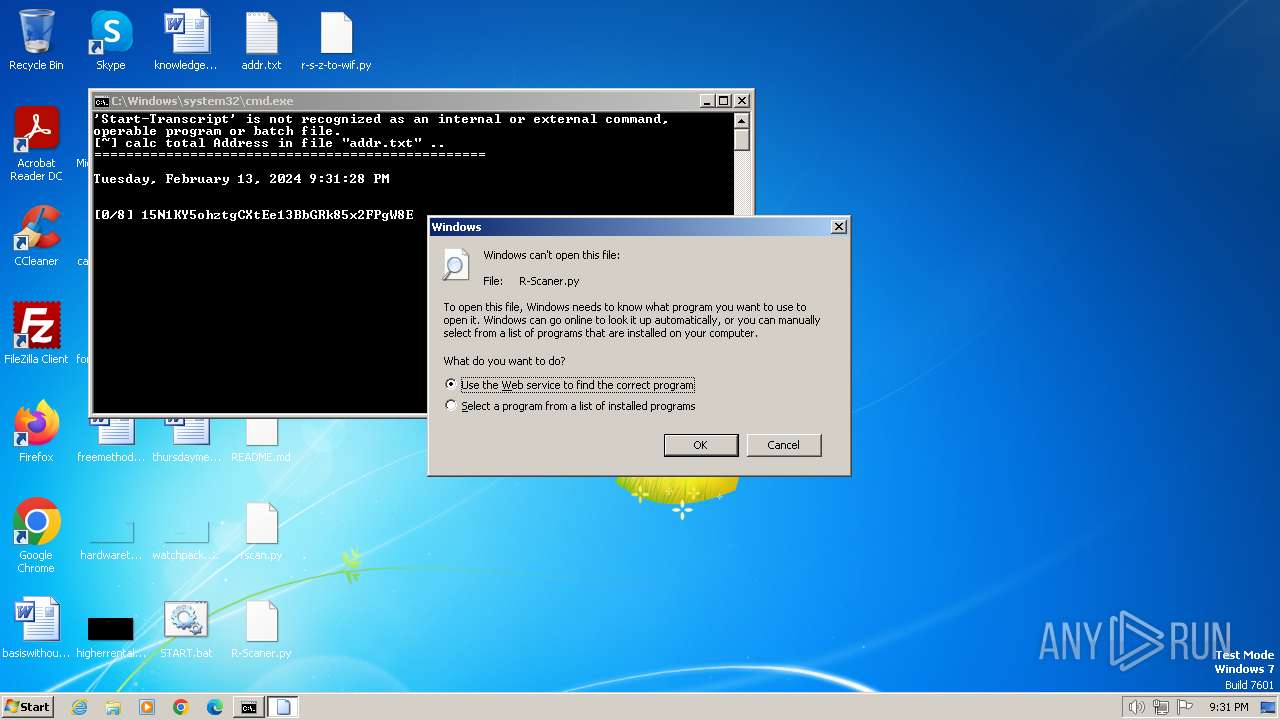Choose Select a program from list option
This screenshot has height=720, width=1280.
570,406
